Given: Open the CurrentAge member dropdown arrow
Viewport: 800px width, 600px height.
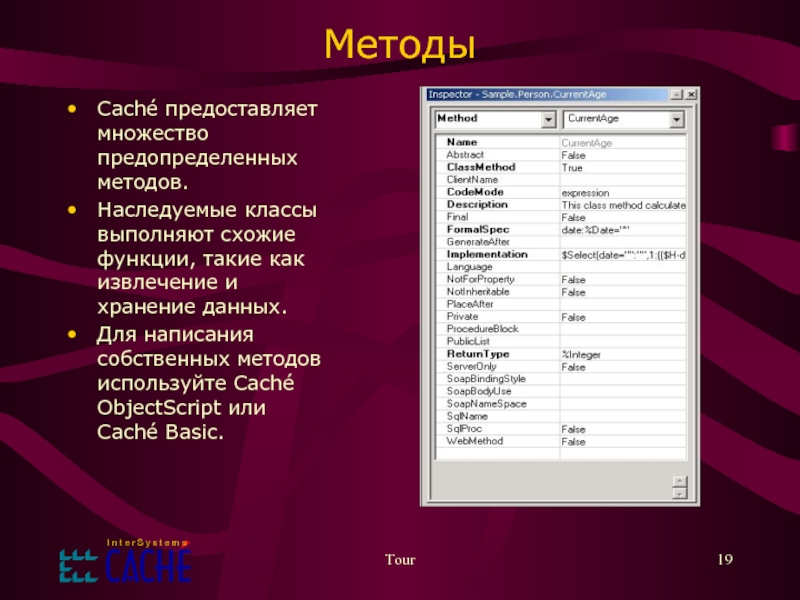Looking at the screenshot, I should (x=676, y=119).
